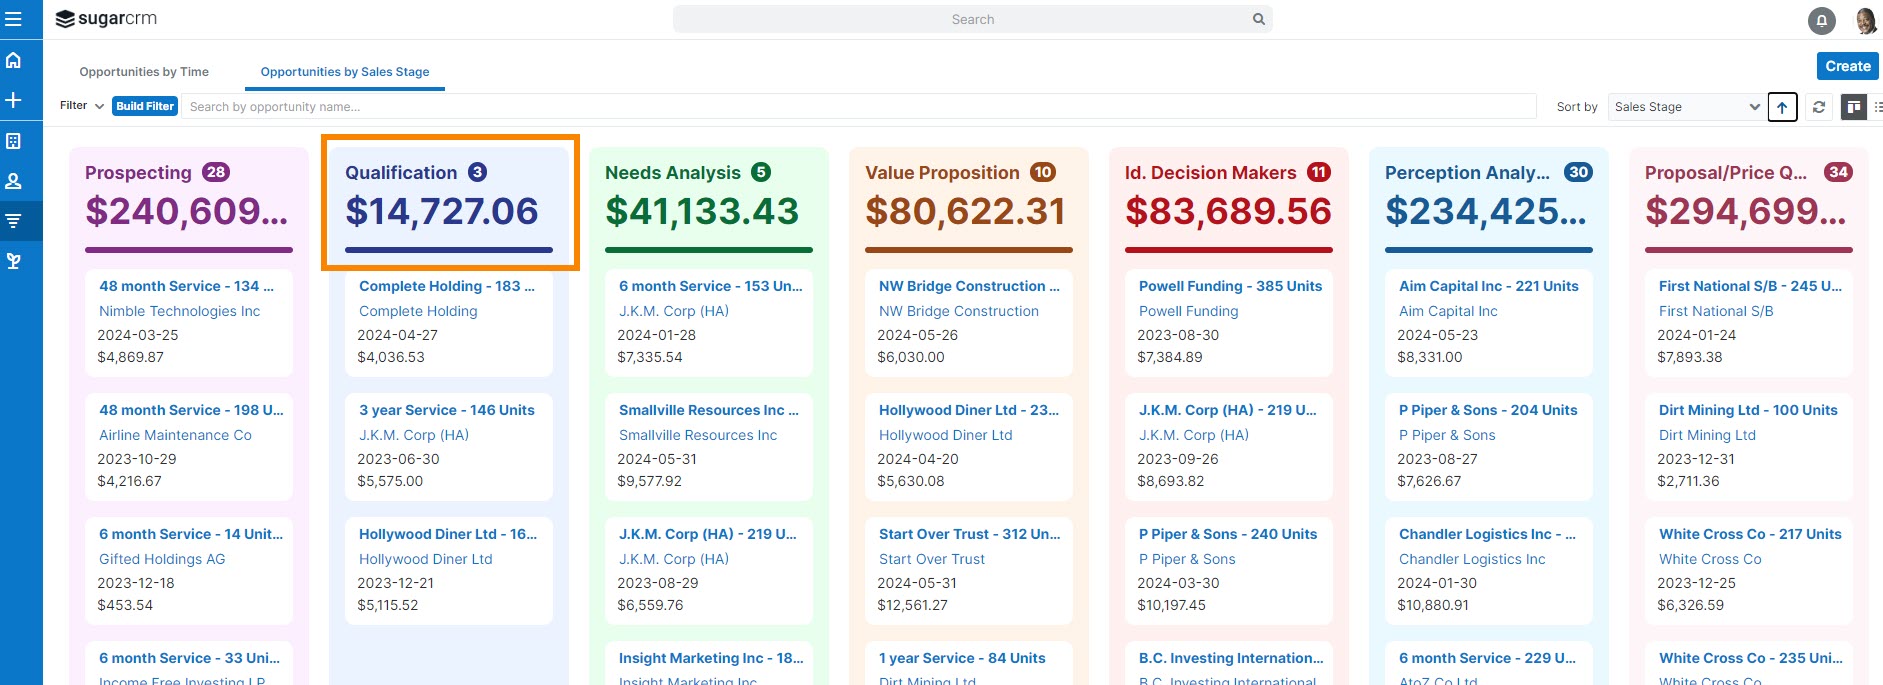The image size is (1883, 685).
Task: Click the Create button
Action: point(1847,66)
